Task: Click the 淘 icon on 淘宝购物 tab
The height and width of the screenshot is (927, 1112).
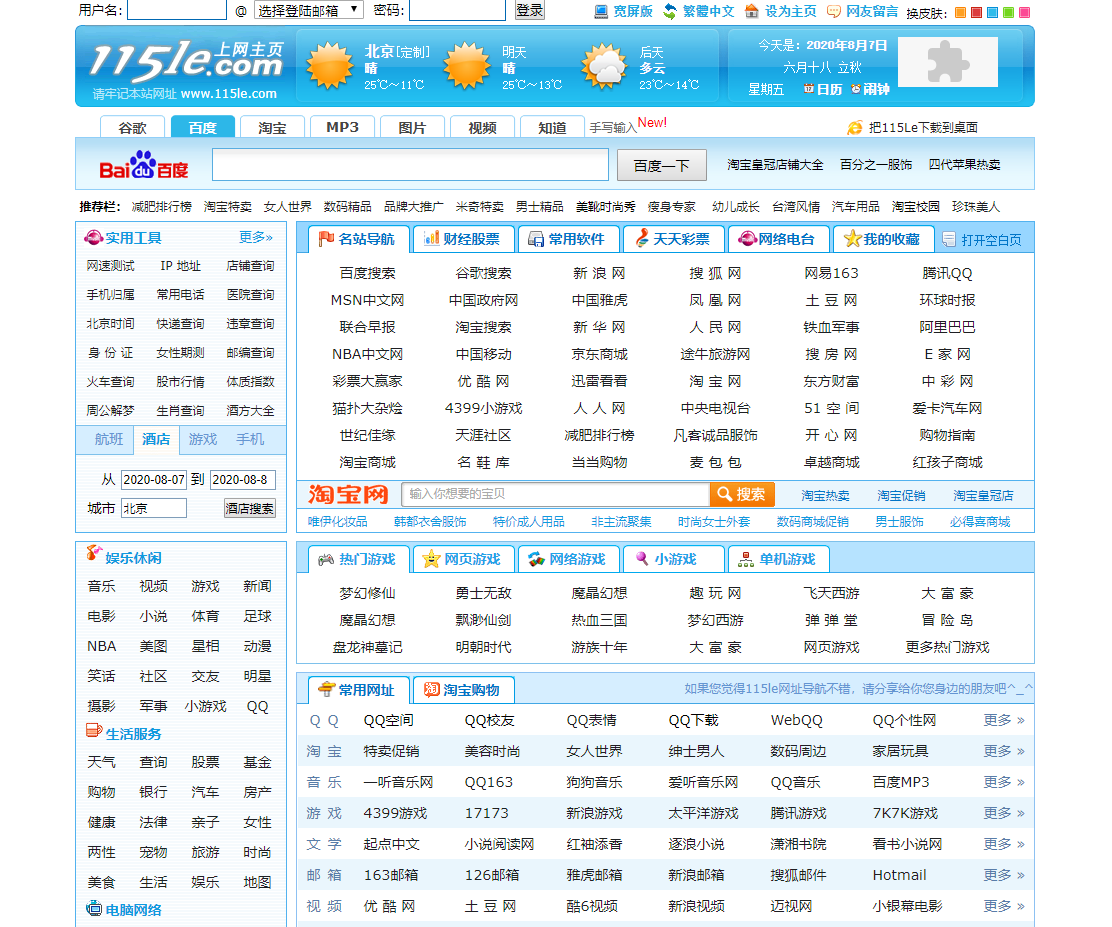Action: click(x=431, y=689)
